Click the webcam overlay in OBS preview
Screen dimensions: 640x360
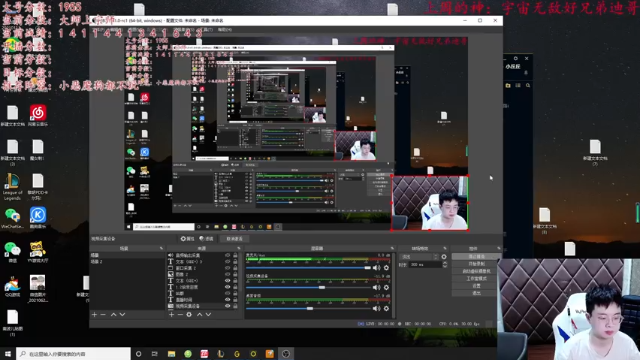pyautogui.click(x=429, y=203)
